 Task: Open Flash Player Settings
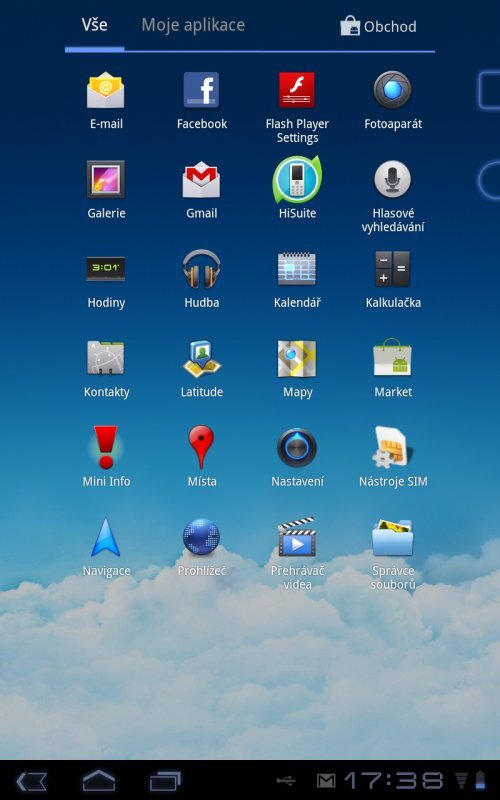(297, 90)
